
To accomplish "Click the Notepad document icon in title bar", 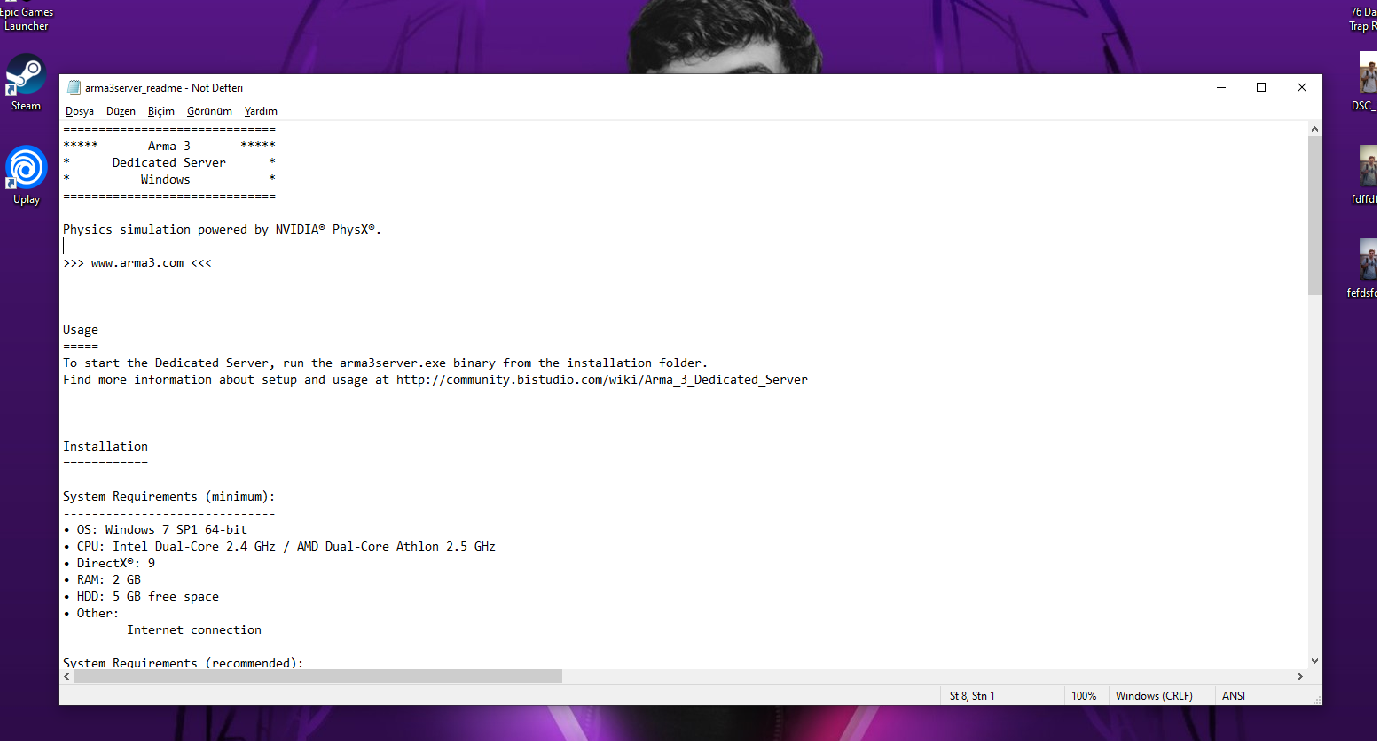I will 74,88.
